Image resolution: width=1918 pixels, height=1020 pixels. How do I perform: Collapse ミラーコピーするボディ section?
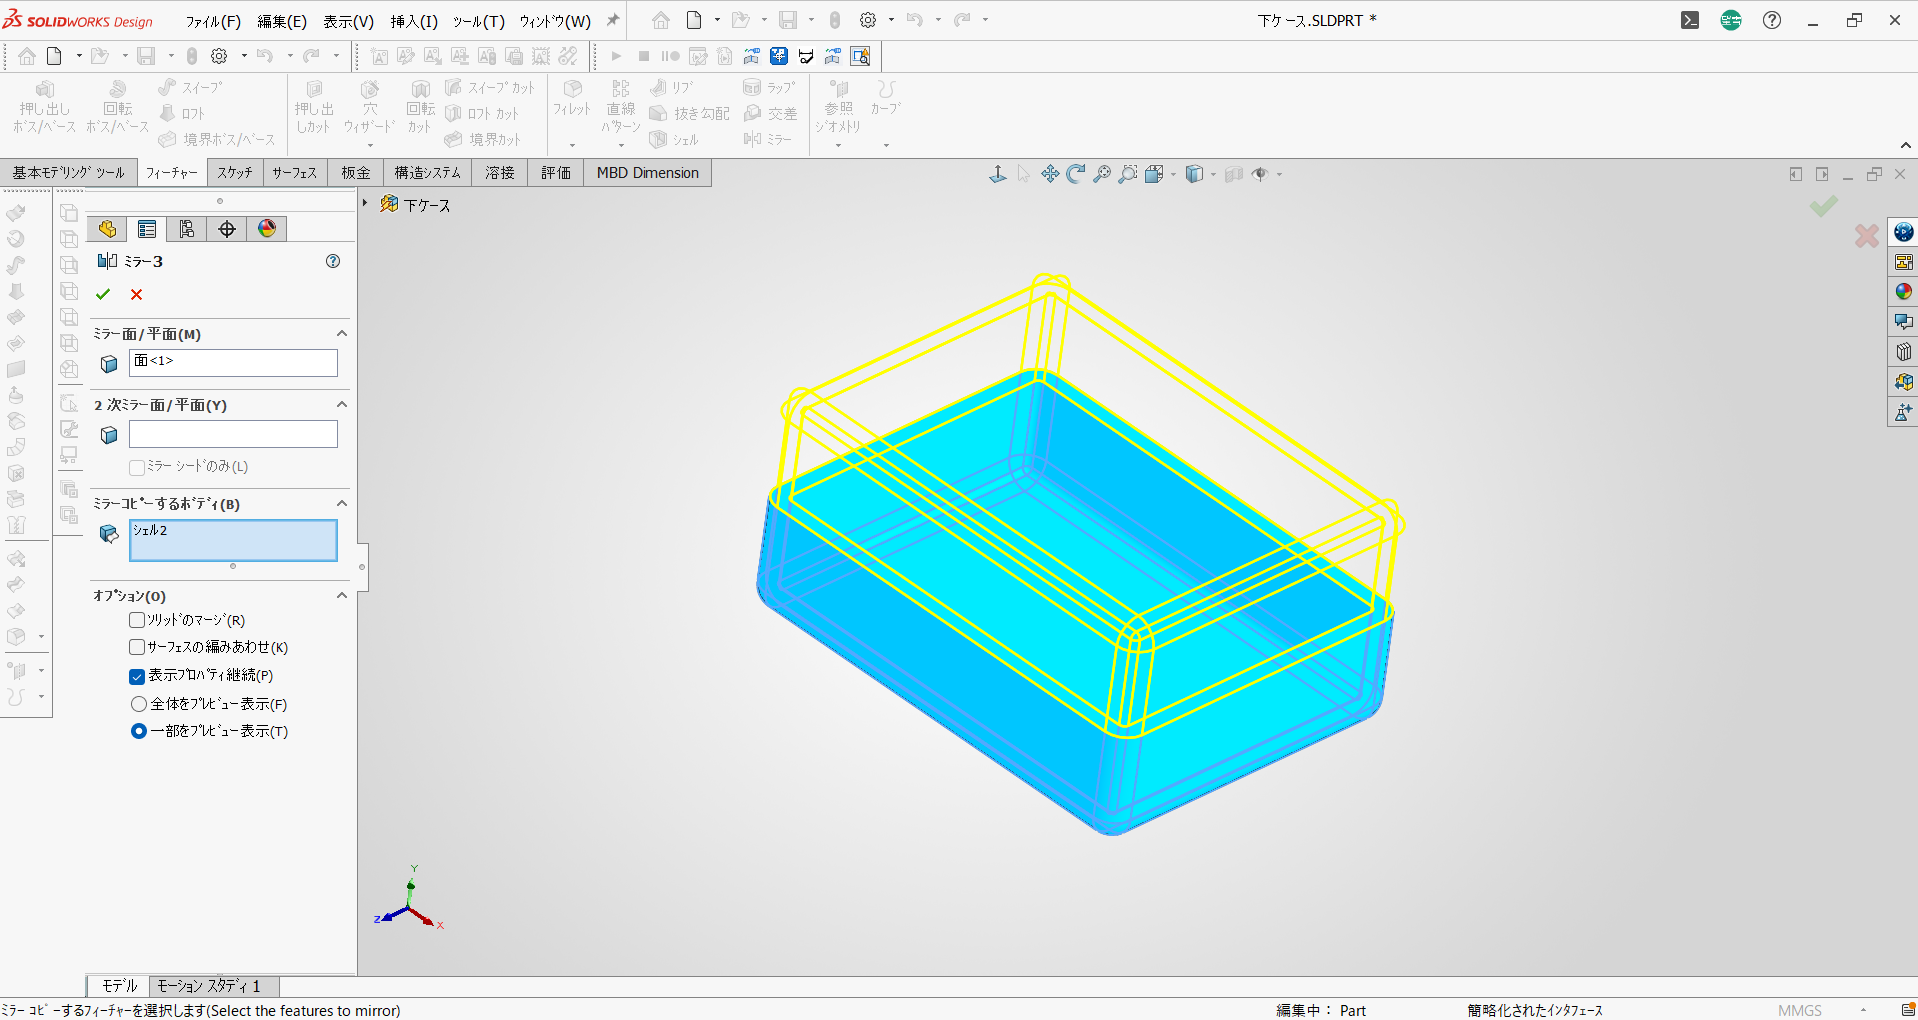coord(342,503)
